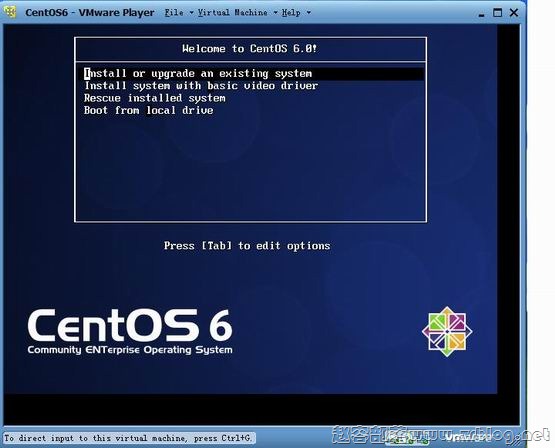The height and width of the screenshot is (448, 555).
Task: Close the VMware Player window
Action: click(x=514, y=13)
